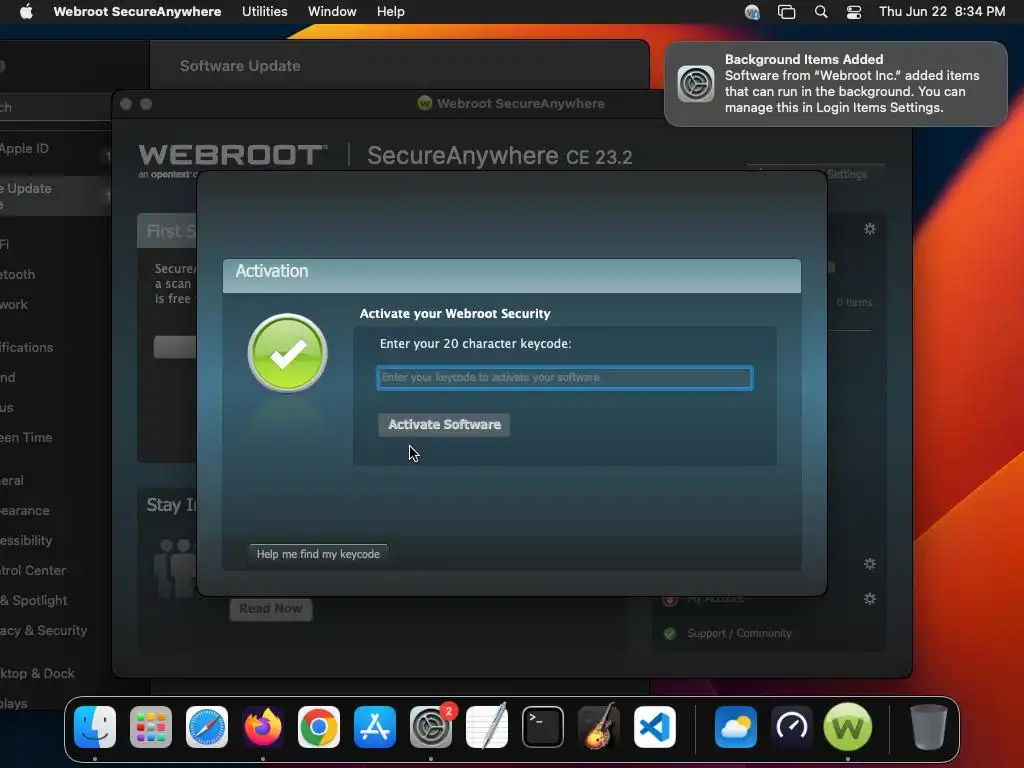The height and width of the screenshot is (768, 1024).
Task: Click the Search field in System Settings
Action: tap(56, 107)
